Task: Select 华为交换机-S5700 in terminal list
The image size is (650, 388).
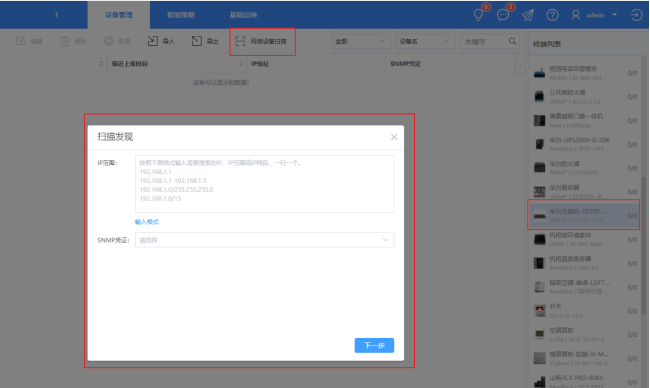Action: coord(584,216)
